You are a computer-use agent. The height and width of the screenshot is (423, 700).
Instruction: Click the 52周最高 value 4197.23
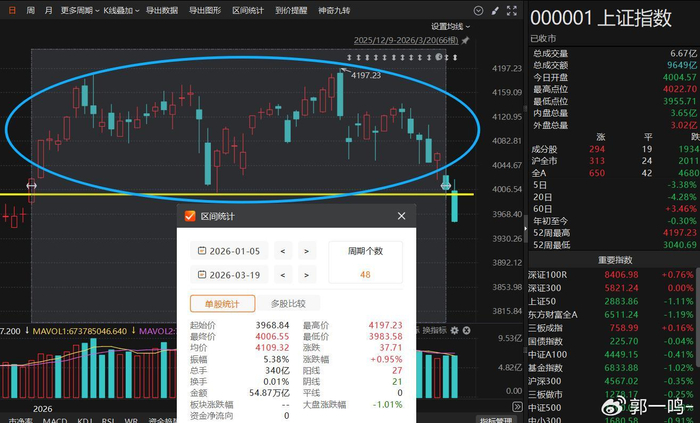click(x=679, y=232)
